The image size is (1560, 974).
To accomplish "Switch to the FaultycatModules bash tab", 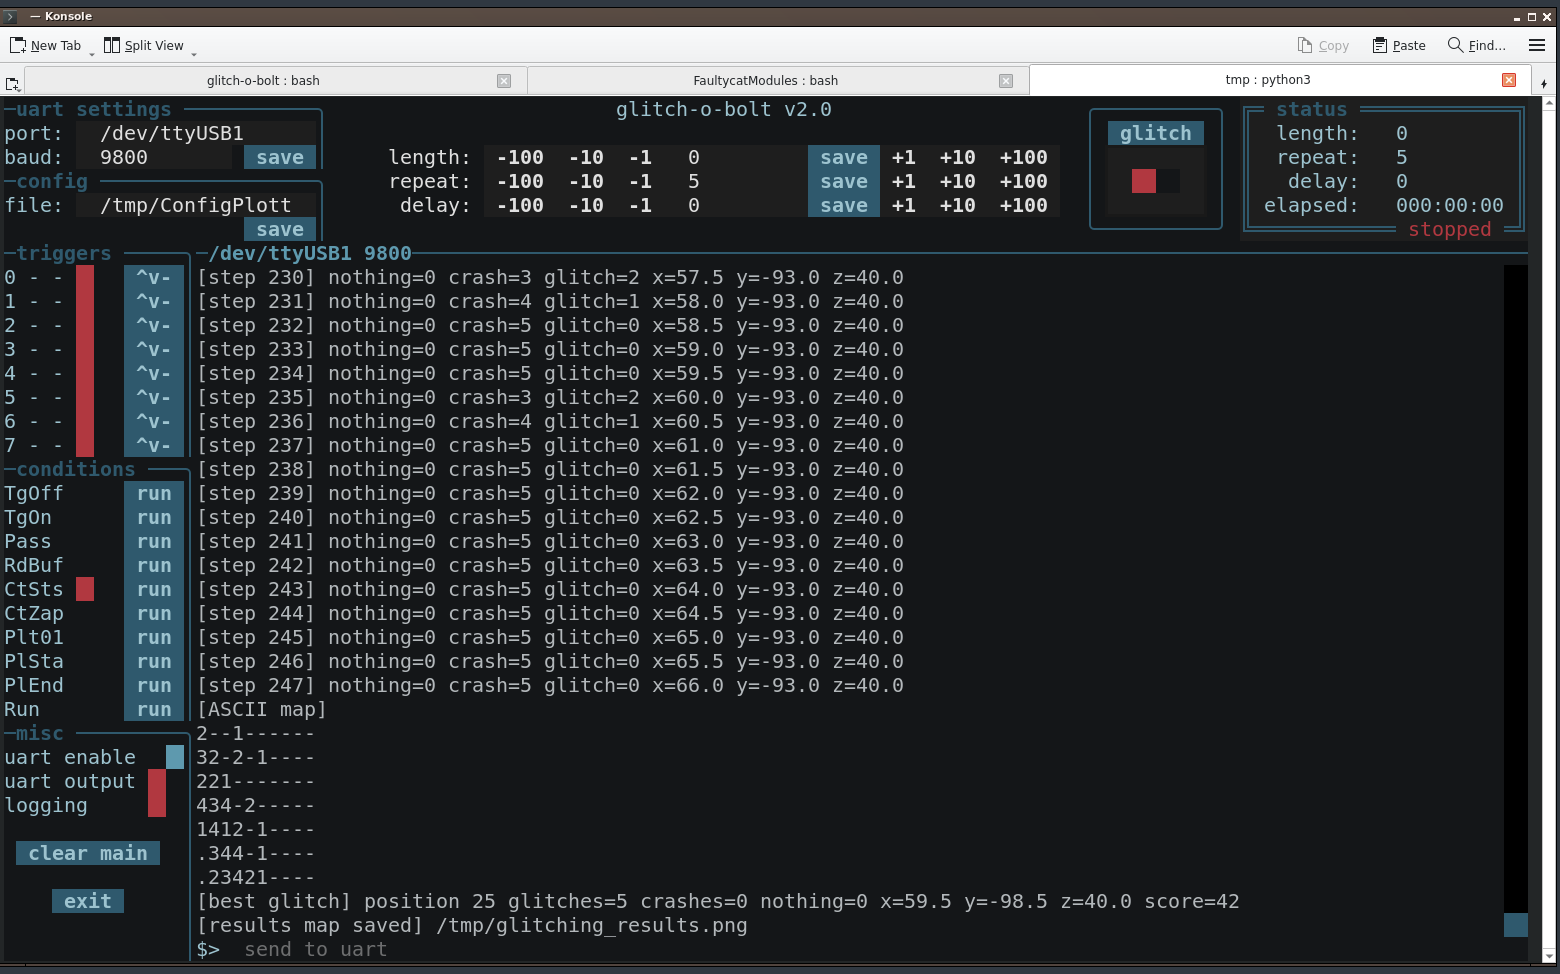I will 765,81.
